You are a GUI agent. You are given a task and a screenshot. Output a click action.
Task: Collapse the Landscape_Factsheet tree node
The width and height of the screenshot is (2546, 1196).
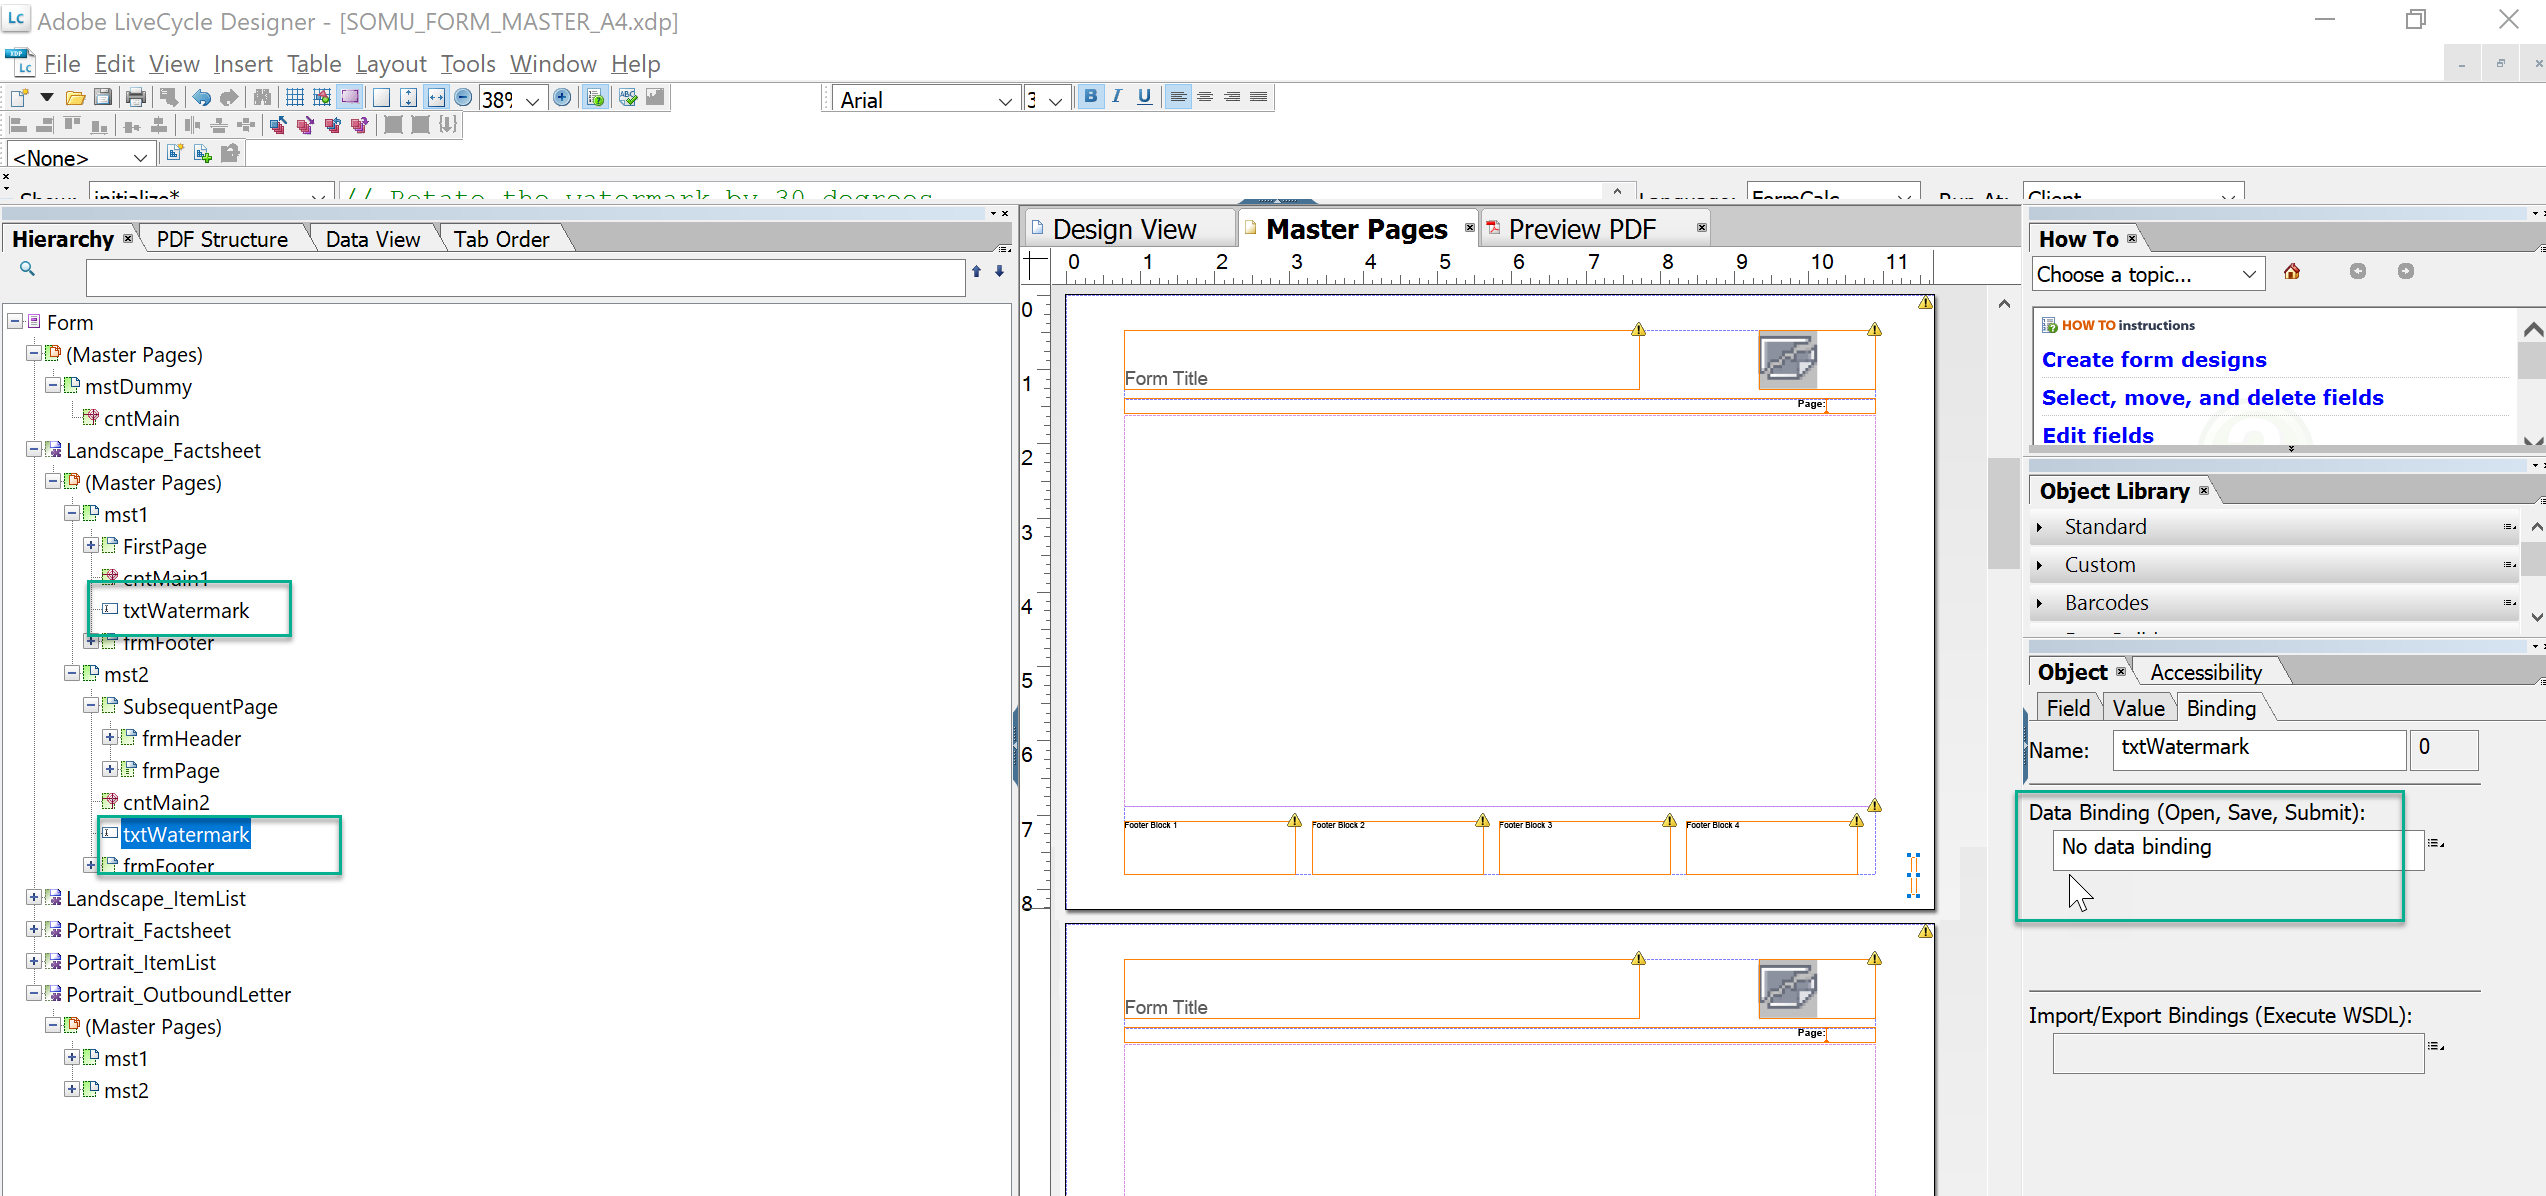[33, 450]
